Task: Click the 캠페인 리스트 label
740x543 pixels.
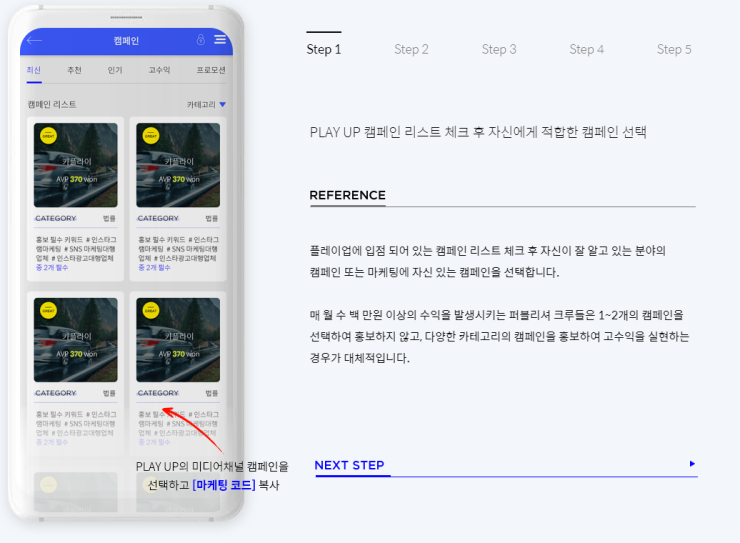Action: click(x=52, y=104)
